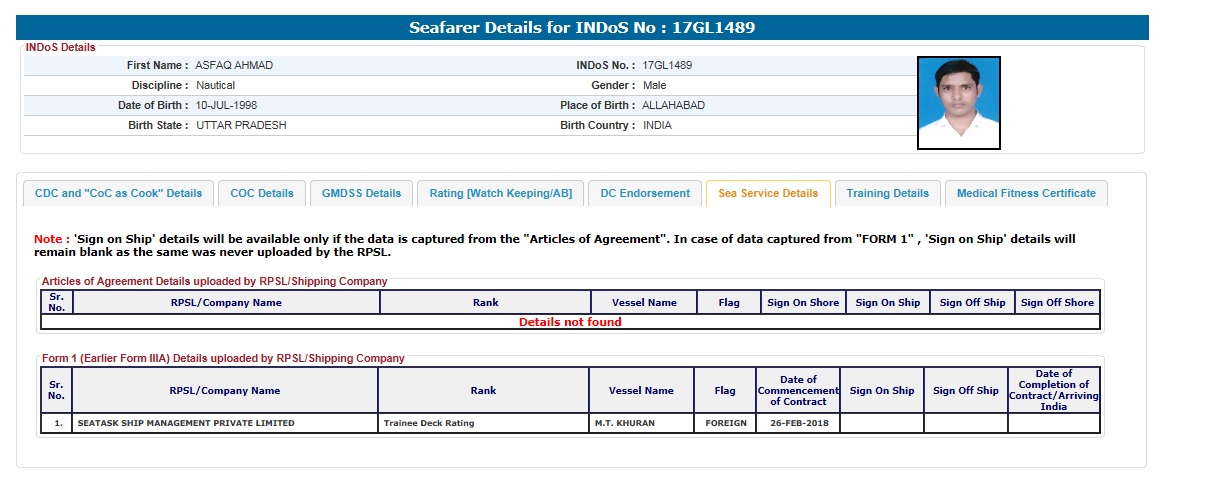Image resolution: width=1217 pixels, height=490 pixels.
Task: Click the red "Details not found" message
Action: pyautogui.click(x=570, y=322)
